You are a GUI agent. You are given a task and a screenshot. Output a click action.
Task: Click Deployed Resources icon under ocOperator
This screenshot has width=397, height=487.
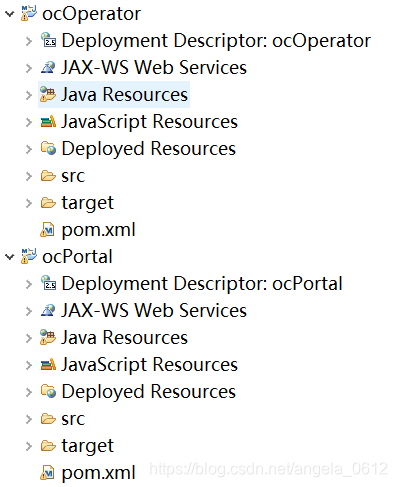pos(48,149)
